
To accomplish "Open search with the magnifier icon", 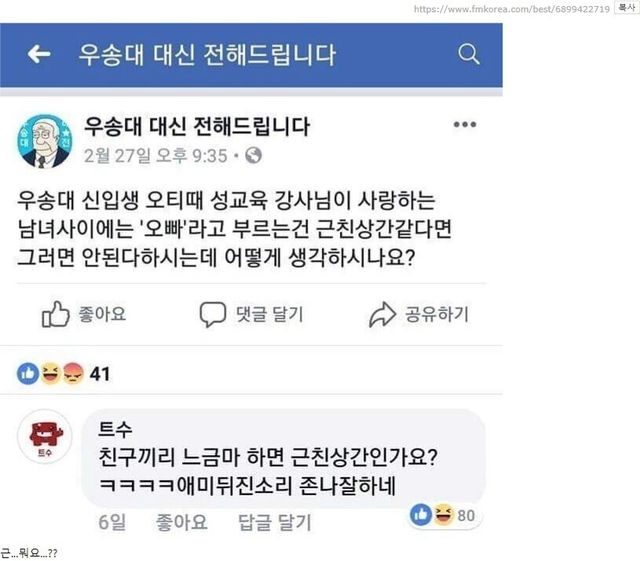I will pos(468,54).
